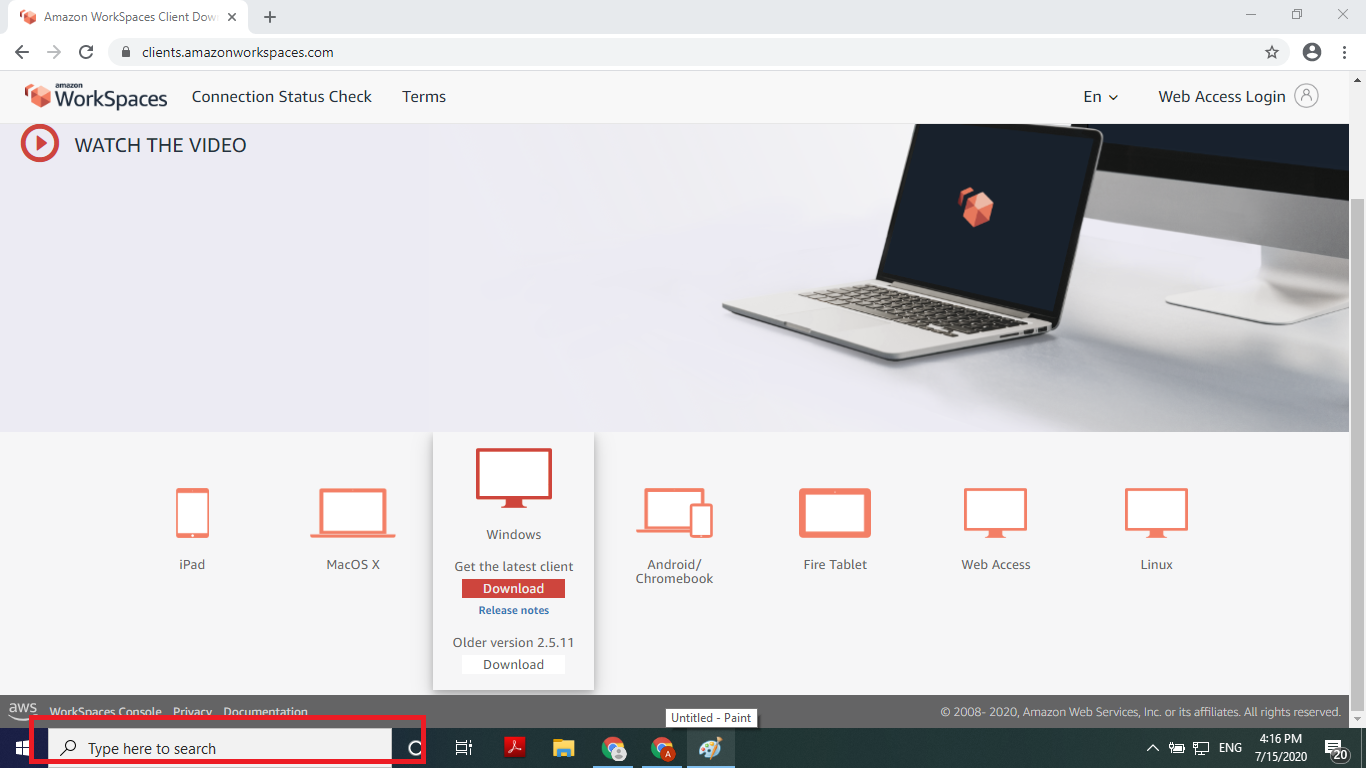Go back with browser back arrow
Image resolution: width=1366 pixels, height=768 pixels.
(x=22, y=52)
